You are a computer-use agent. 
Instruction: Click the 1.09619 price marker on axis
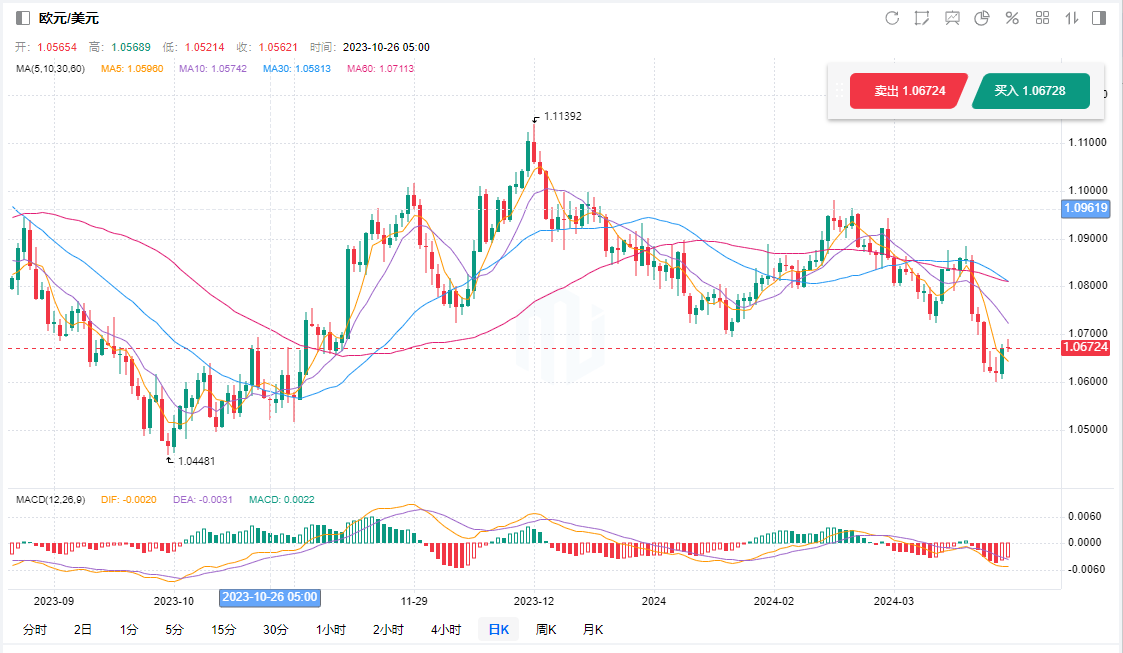tap(1086, 209)
